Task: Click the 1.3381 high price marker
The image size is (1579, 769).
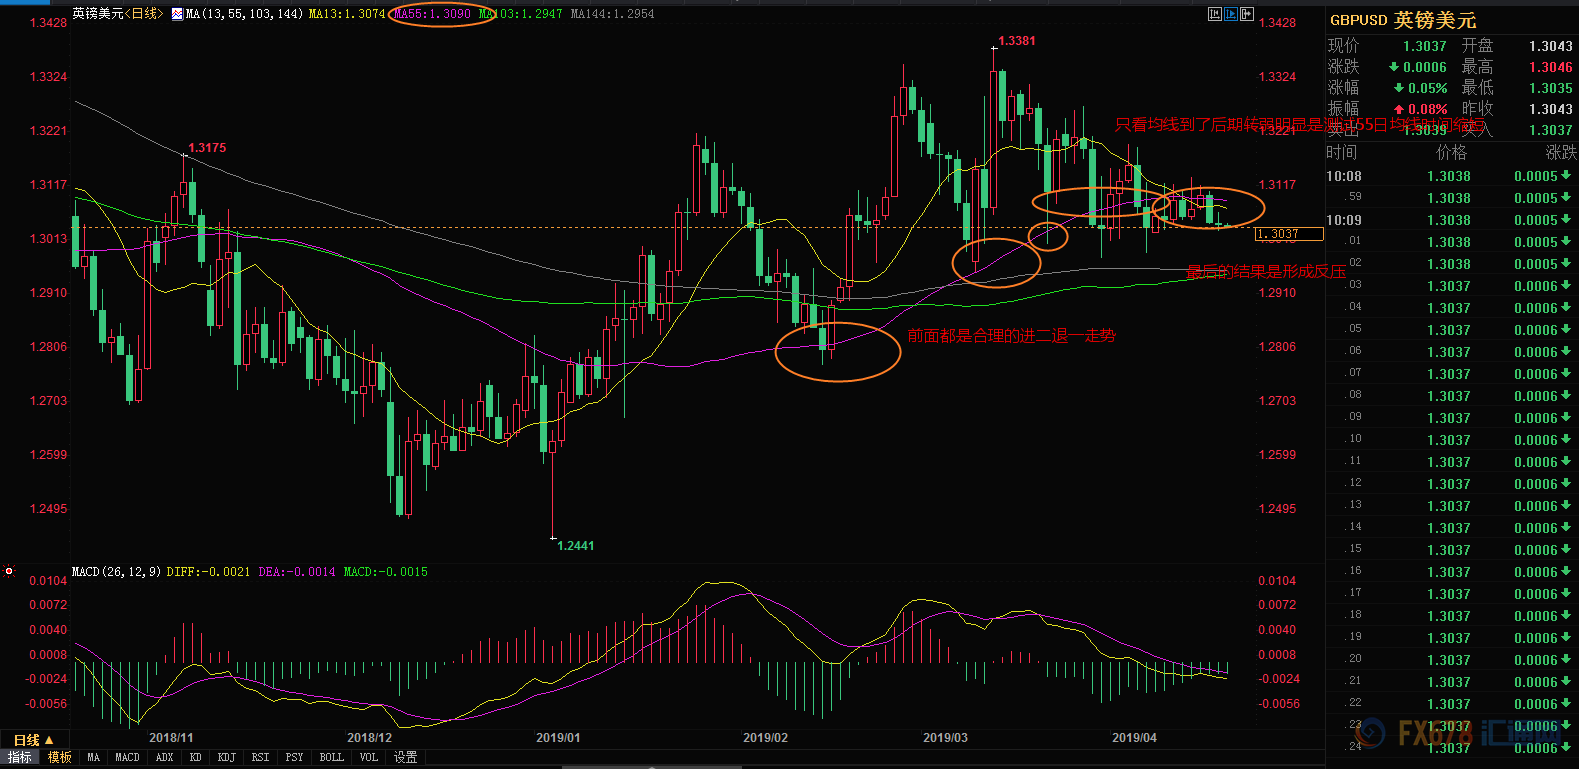Action: [x=1017, y=41]
